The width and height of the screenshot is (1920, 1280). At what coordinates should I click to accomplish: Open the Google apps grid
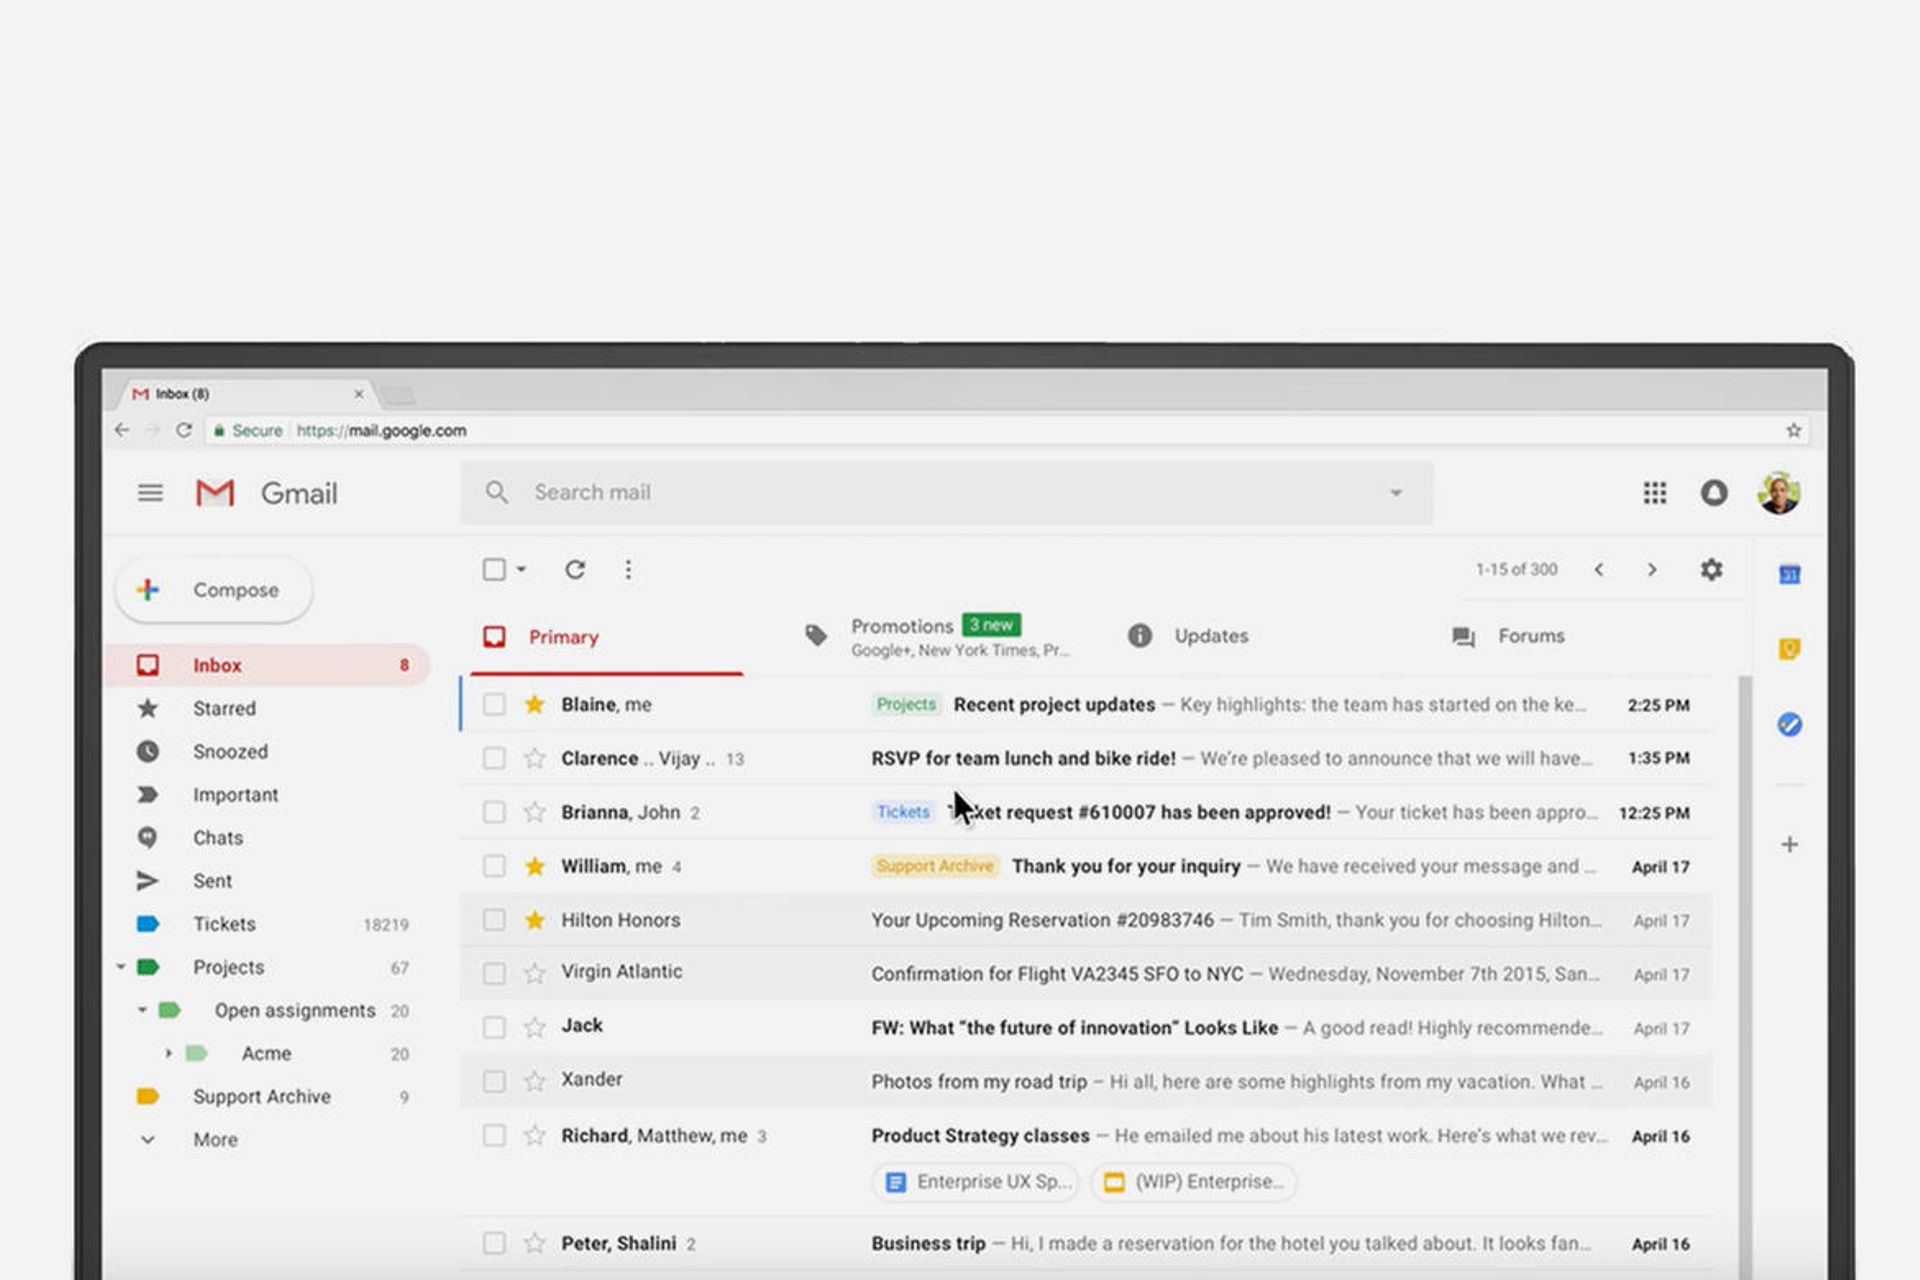tap(1655, 493)
